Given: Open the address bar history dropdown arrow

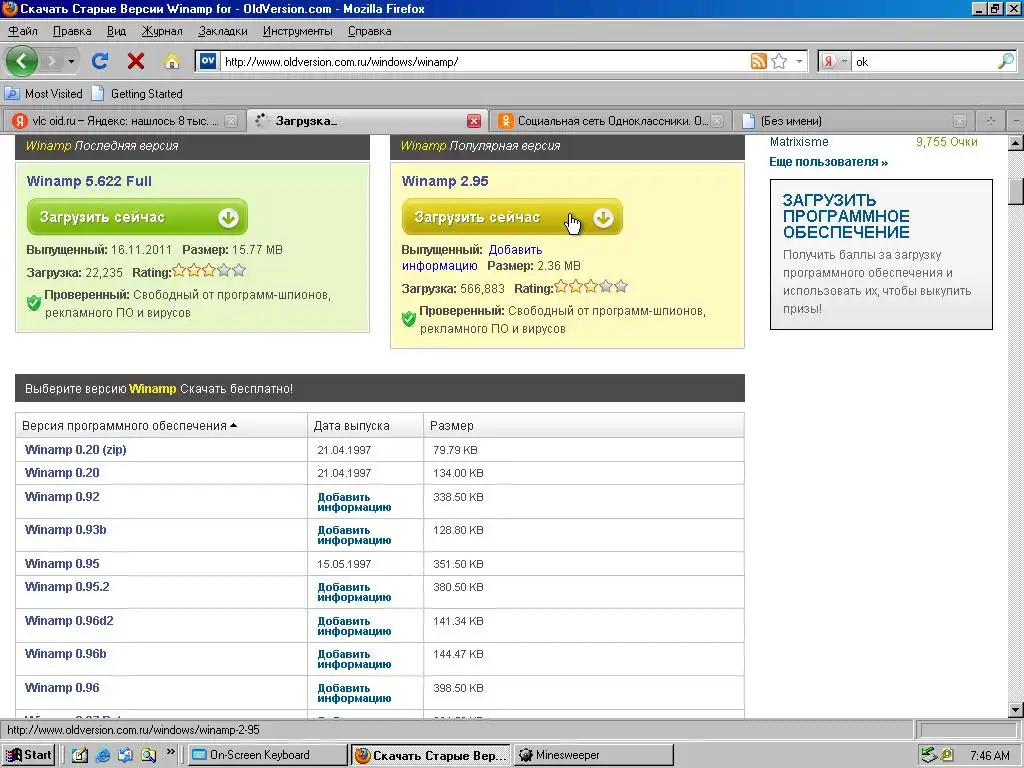Looking at the screenshot, I should (799, 61).
